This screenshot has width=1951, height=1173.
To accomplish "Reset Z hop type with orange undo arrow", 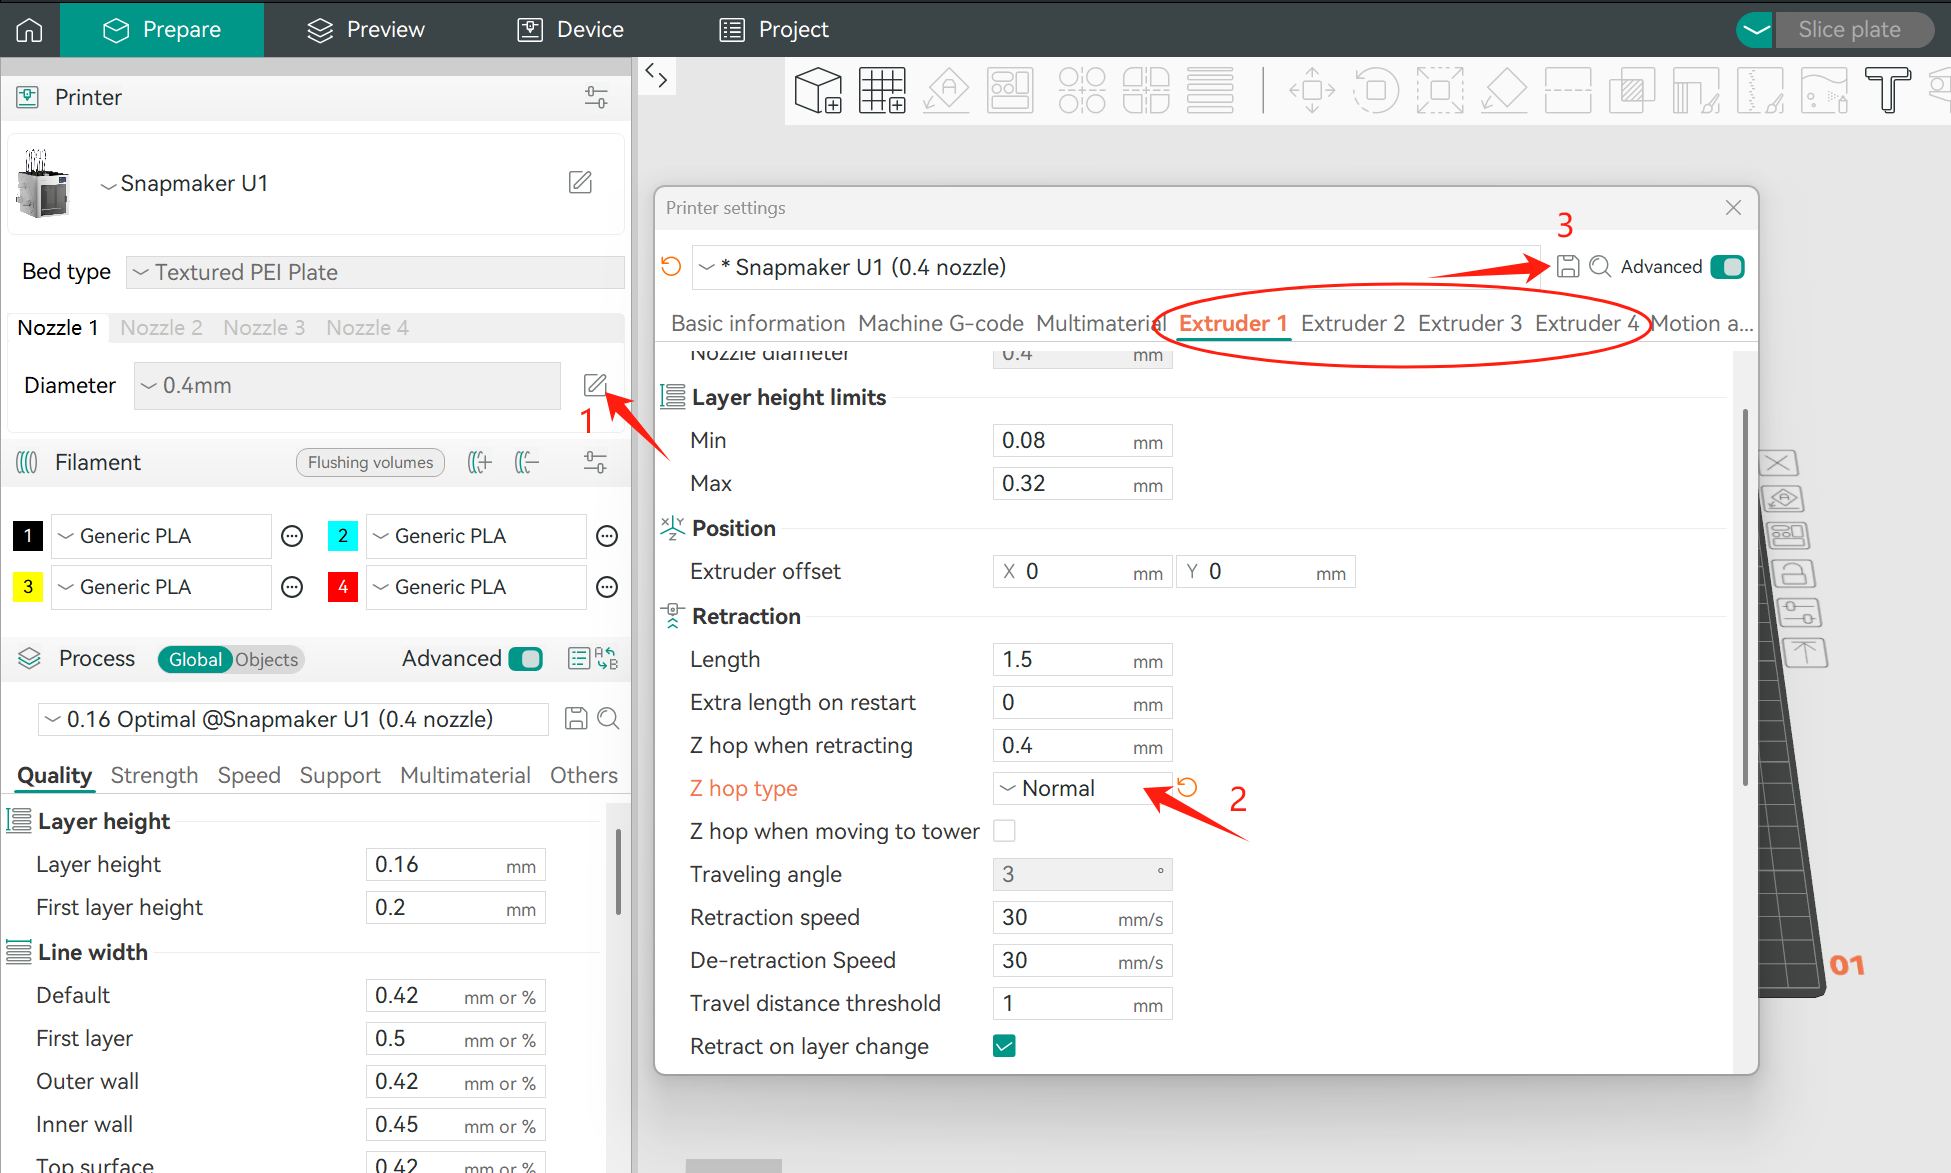I will pyautogui.click(x=1187, y=788).
